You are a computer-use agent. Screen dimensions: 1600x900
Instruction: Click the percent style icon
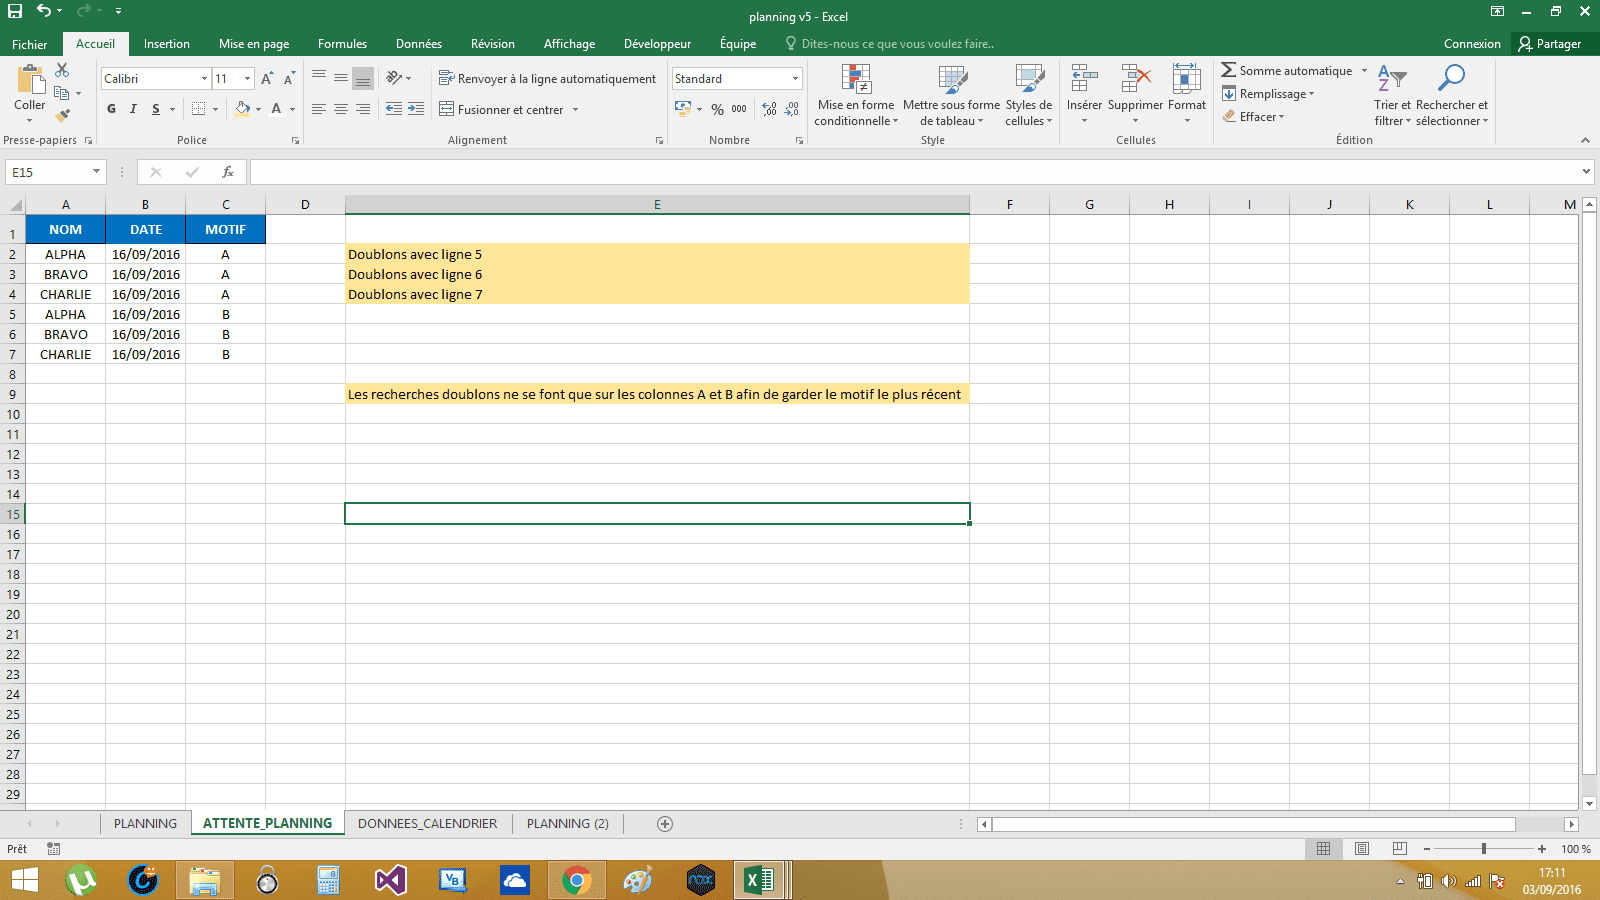pos(717,109)
